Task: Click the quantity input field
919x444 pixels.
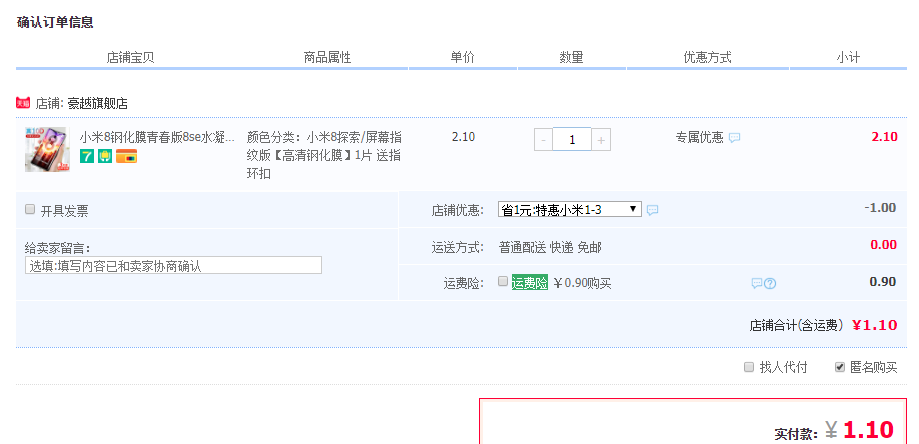Action: 572,140
